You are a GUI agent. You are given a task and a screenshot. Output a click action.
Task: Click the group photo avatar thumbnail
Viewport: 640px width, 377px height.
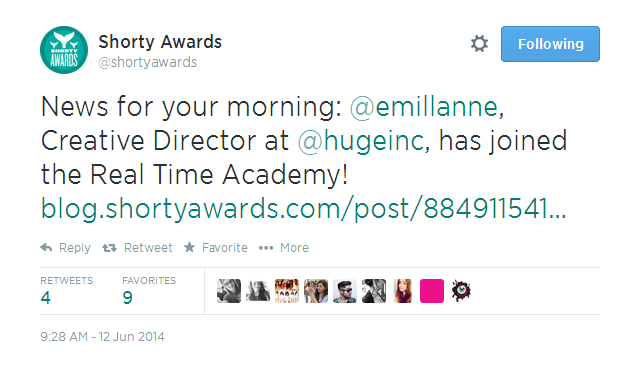287,291
